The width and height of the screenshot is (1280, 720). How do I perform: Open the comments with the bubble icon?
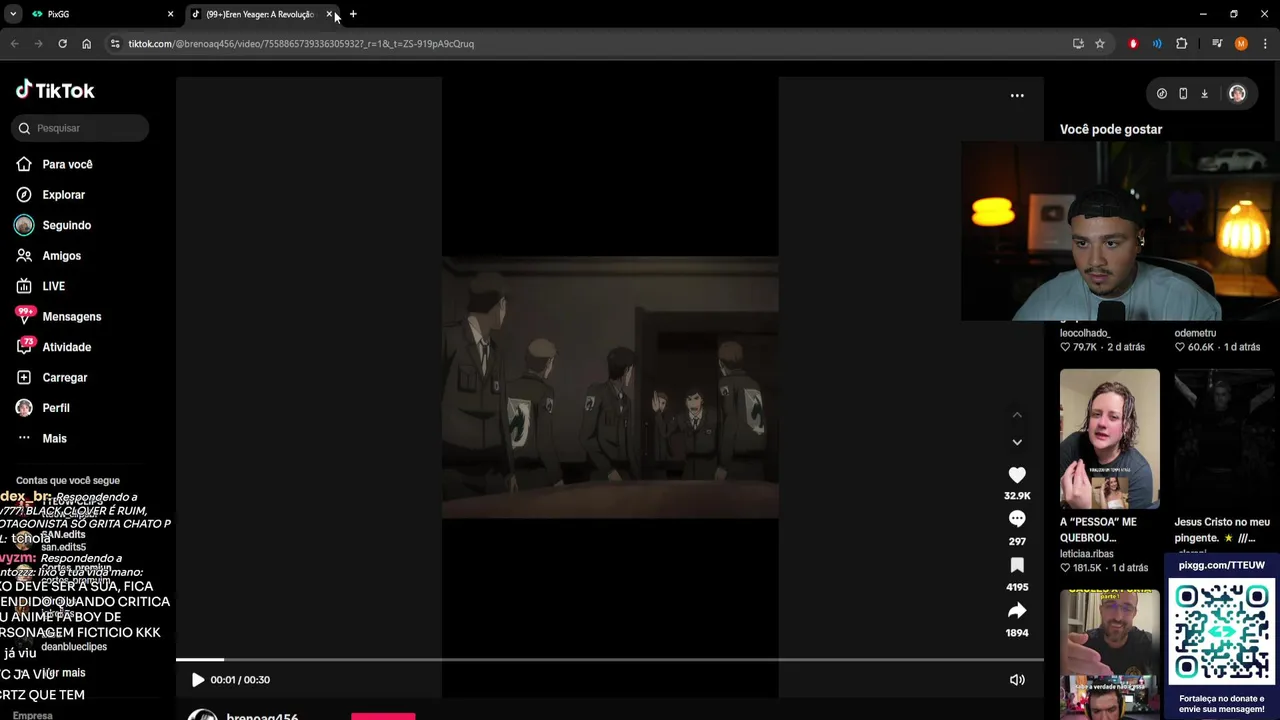pos(1017,519)
